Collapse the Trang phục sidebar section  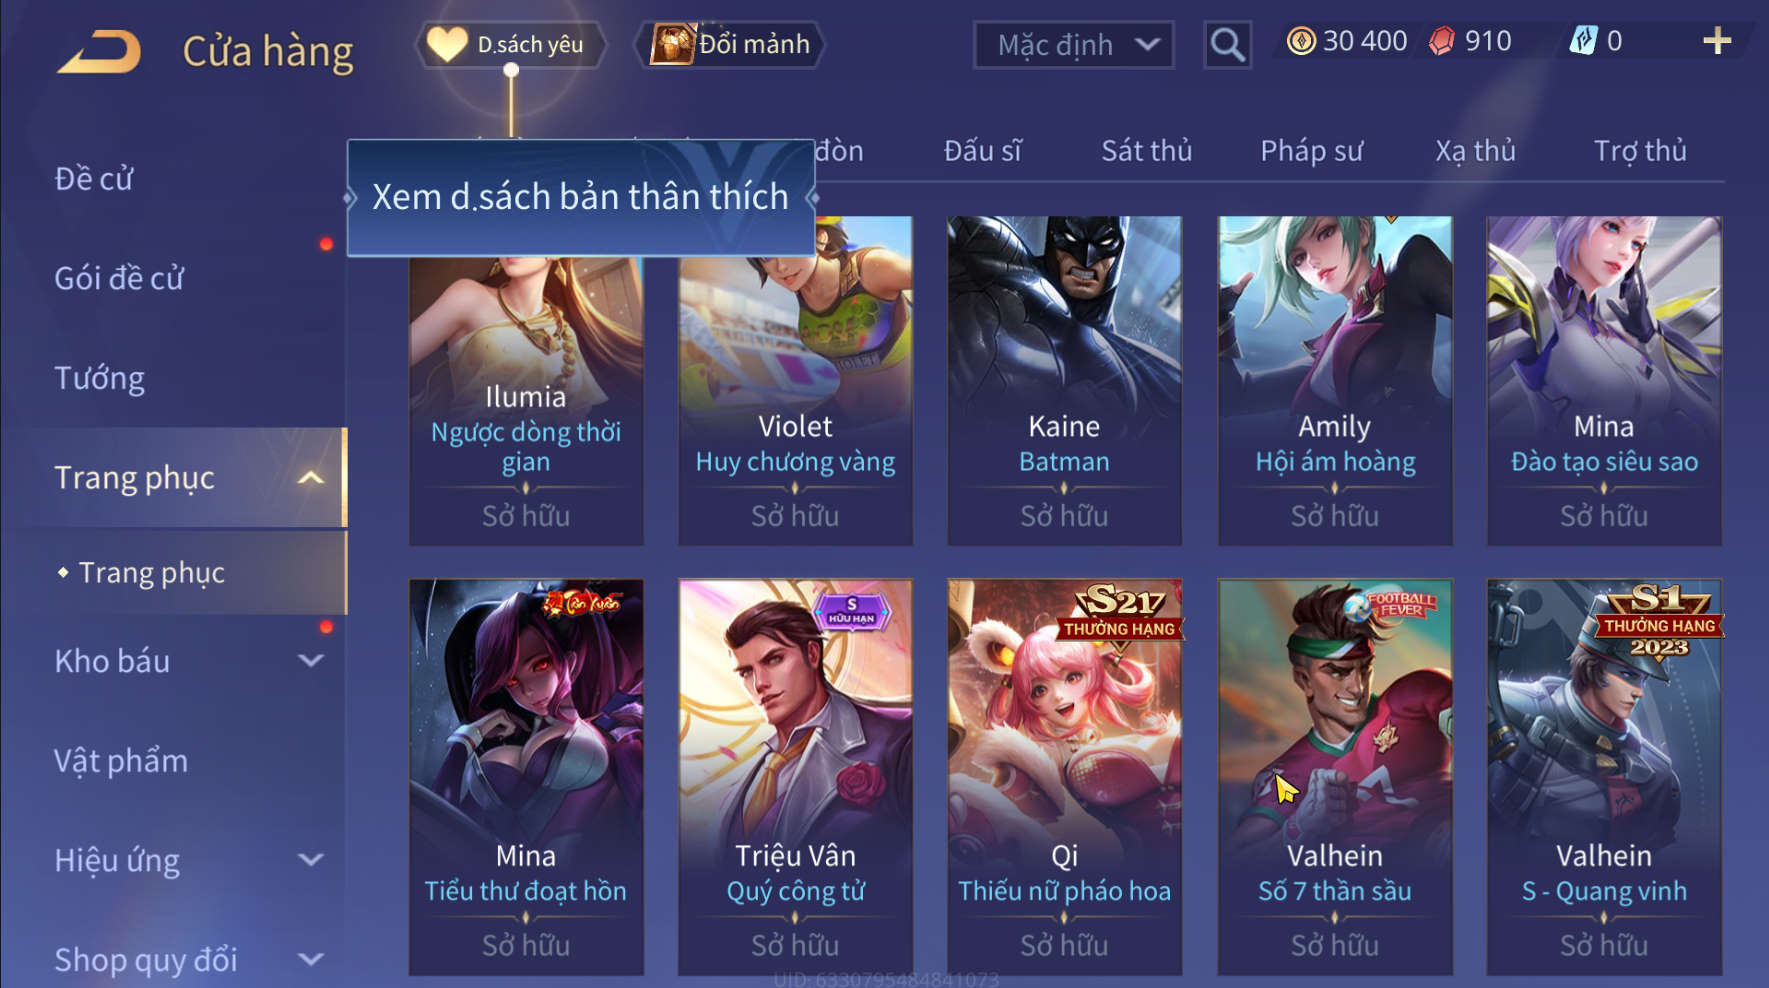(x=311, y=478)
